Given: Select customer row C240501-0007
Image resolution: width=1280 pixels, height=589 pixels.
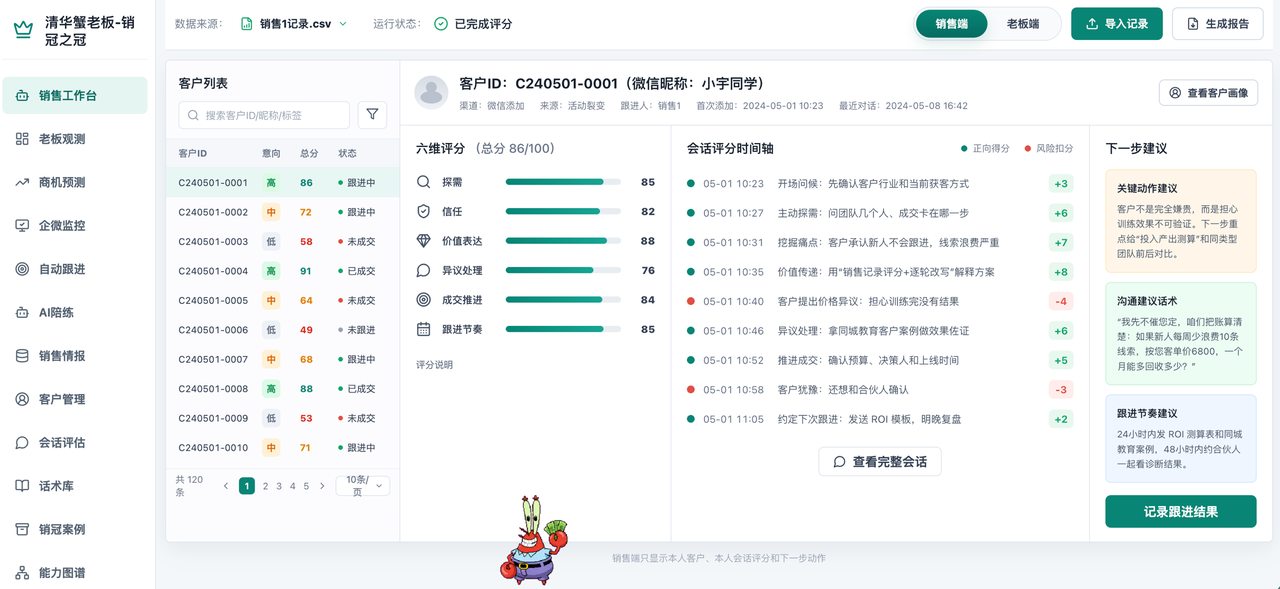Looking at the screenshot, I should (x=282, y=359).
